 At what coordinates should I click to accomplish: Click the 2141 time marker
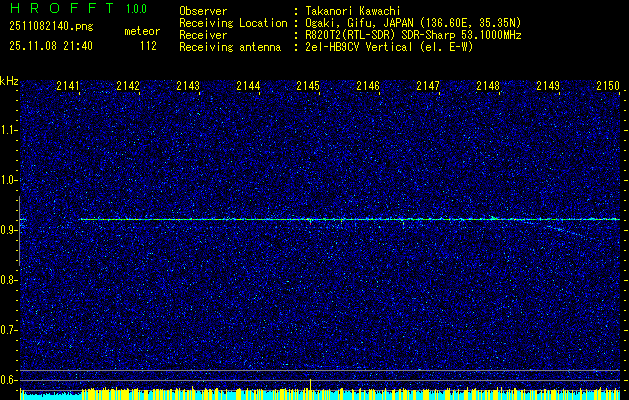point(68,86)
